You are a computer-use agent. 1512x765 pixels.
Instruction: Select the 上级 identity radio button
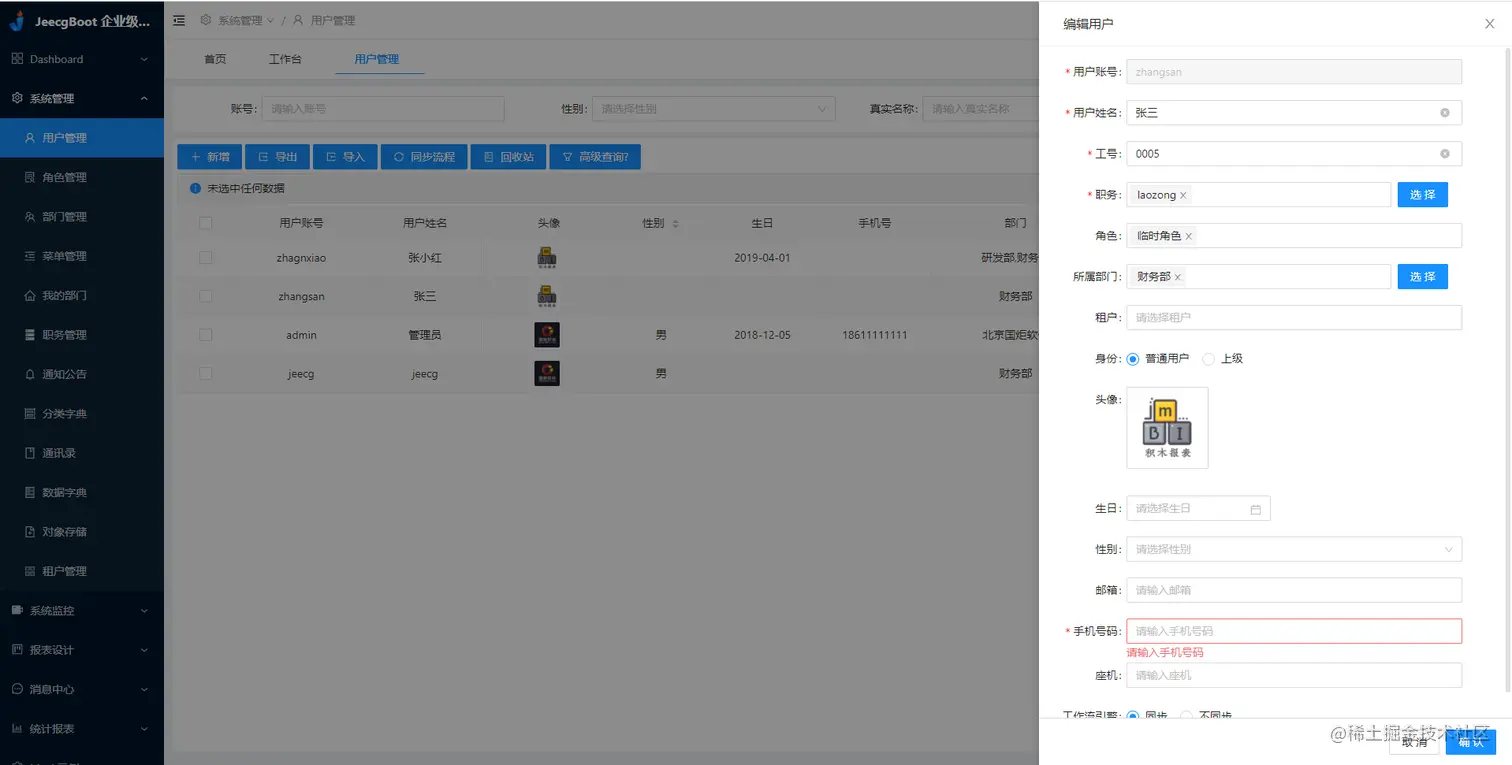point(1210,358)
